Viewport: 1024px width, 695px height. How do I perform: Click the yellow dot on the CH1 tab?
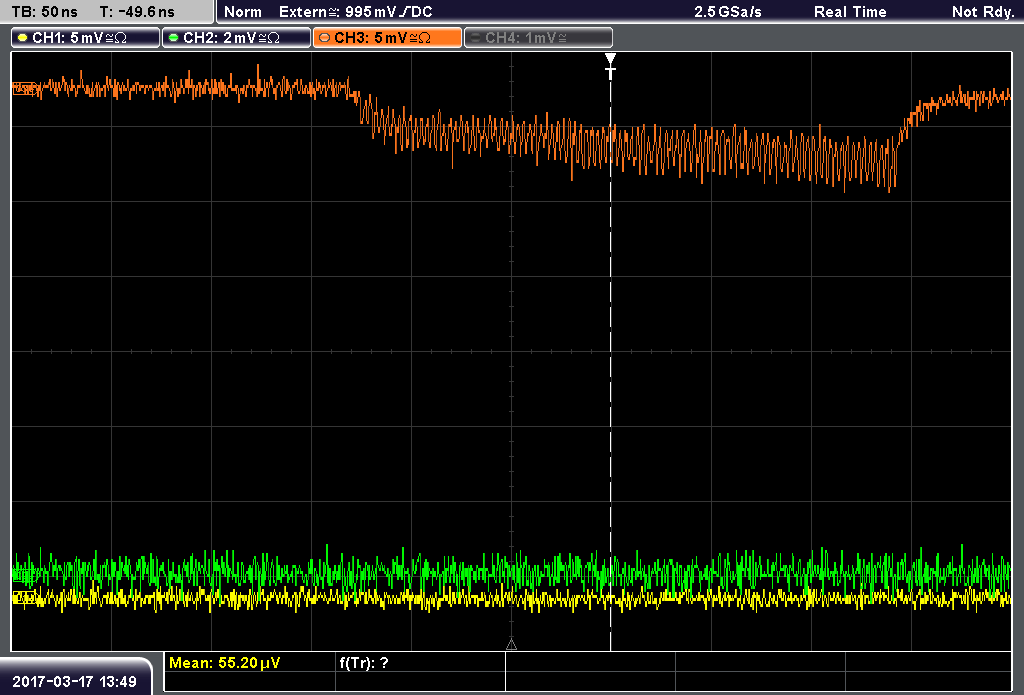[23, 38]
